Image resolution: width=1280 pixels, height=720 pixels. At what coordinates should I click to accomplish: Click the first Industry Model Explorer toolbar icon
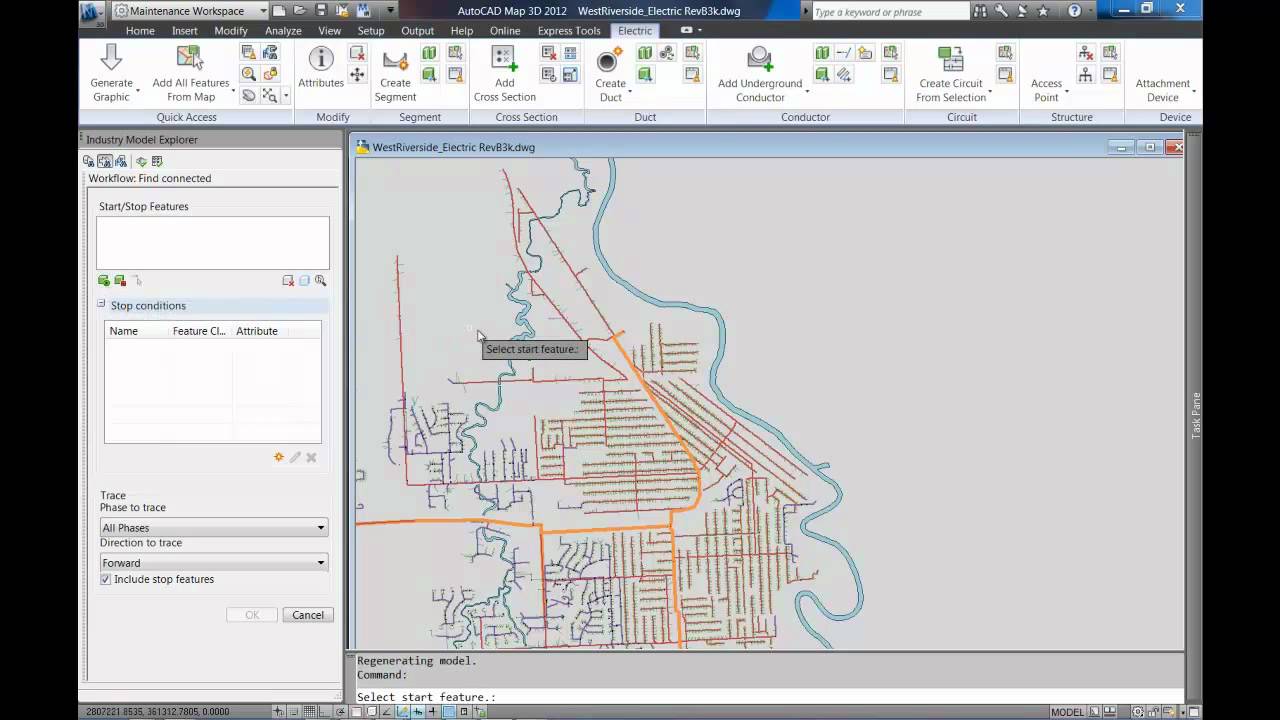point(89,161)
